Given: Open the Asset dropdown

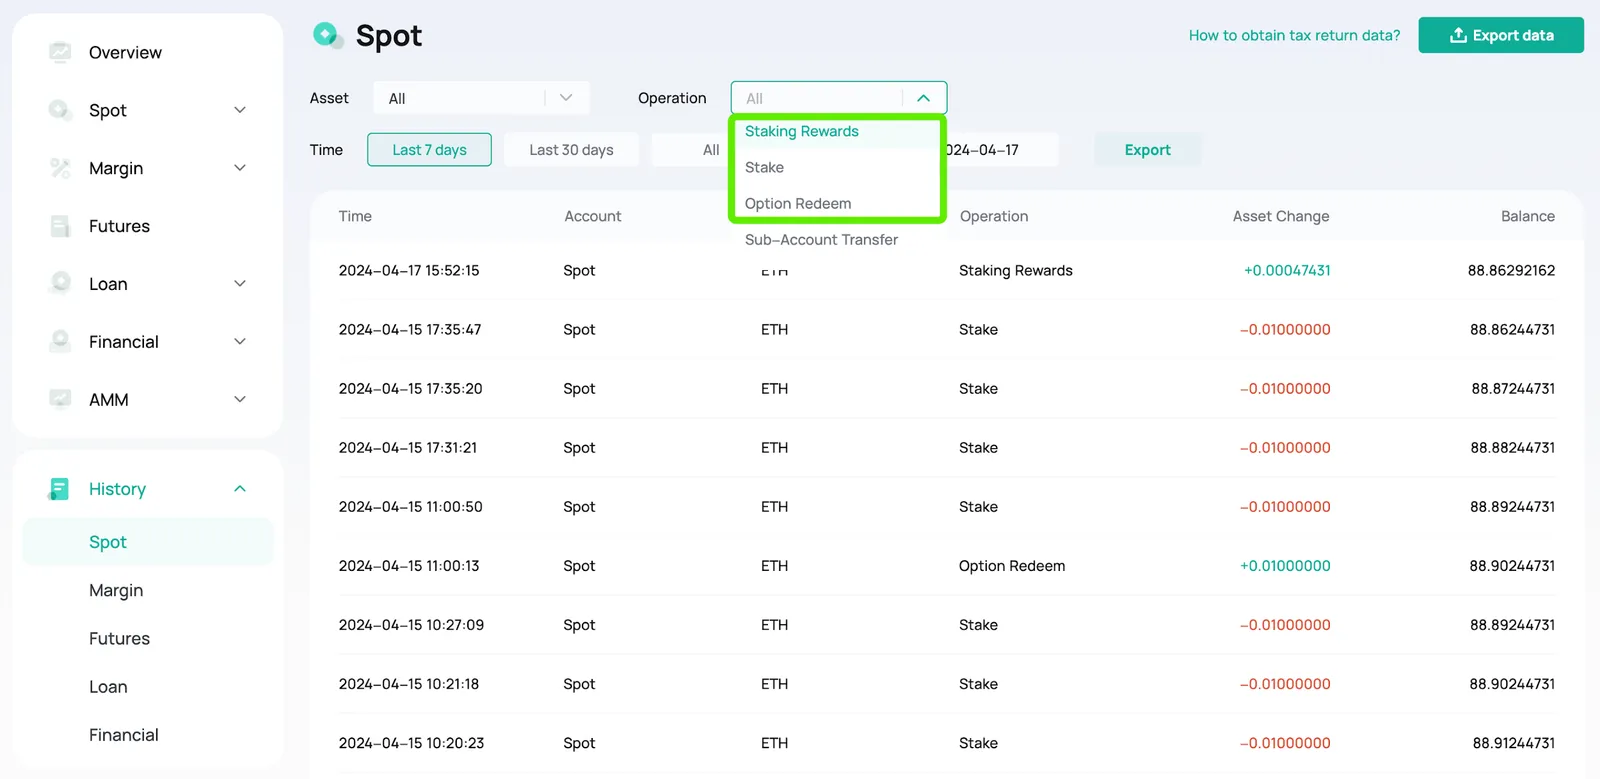Looking at the screenshot, I should (481, 98).
